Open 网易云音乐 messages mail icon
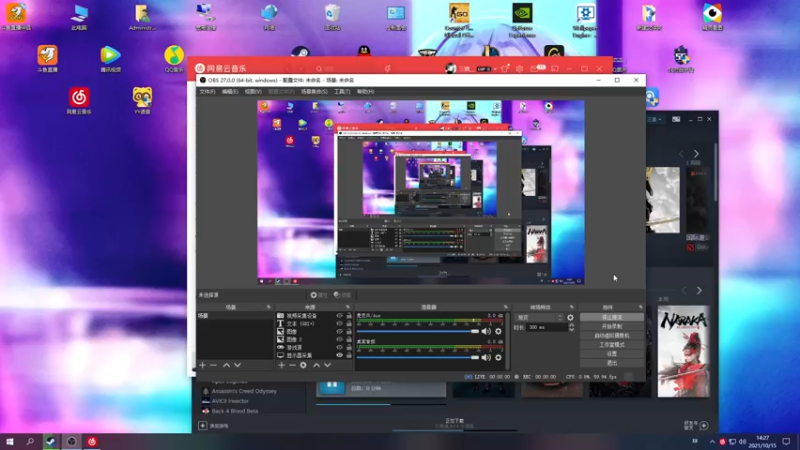Image resolution: width=800 pixels, height=450 pixels. click(x=535, y=68)
